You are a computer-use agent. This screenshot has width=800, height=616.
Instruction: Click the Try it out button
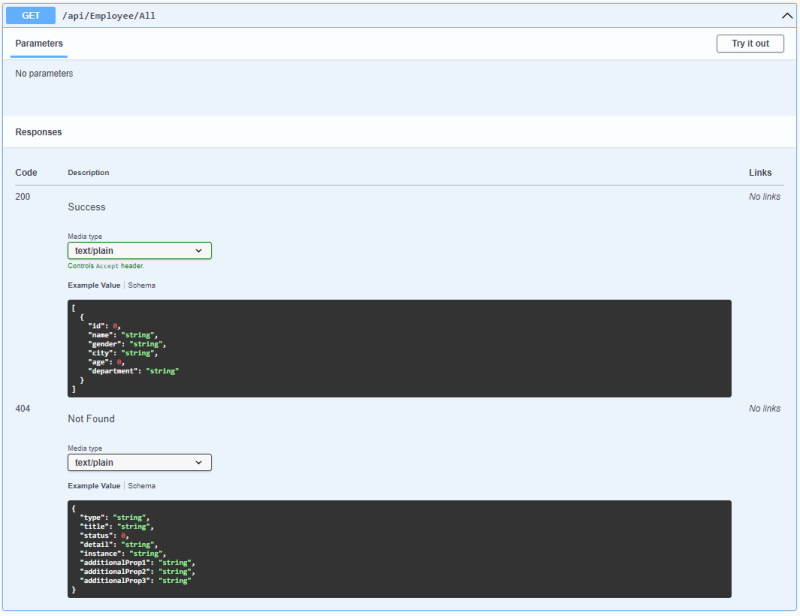[750, 43]
